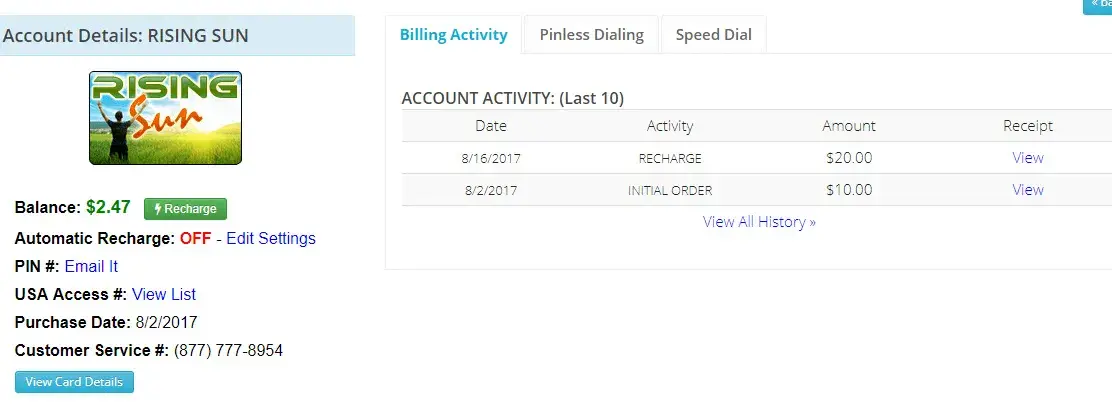
Task: Open the Pinless Dialing tab
Action: click(591, 35)
